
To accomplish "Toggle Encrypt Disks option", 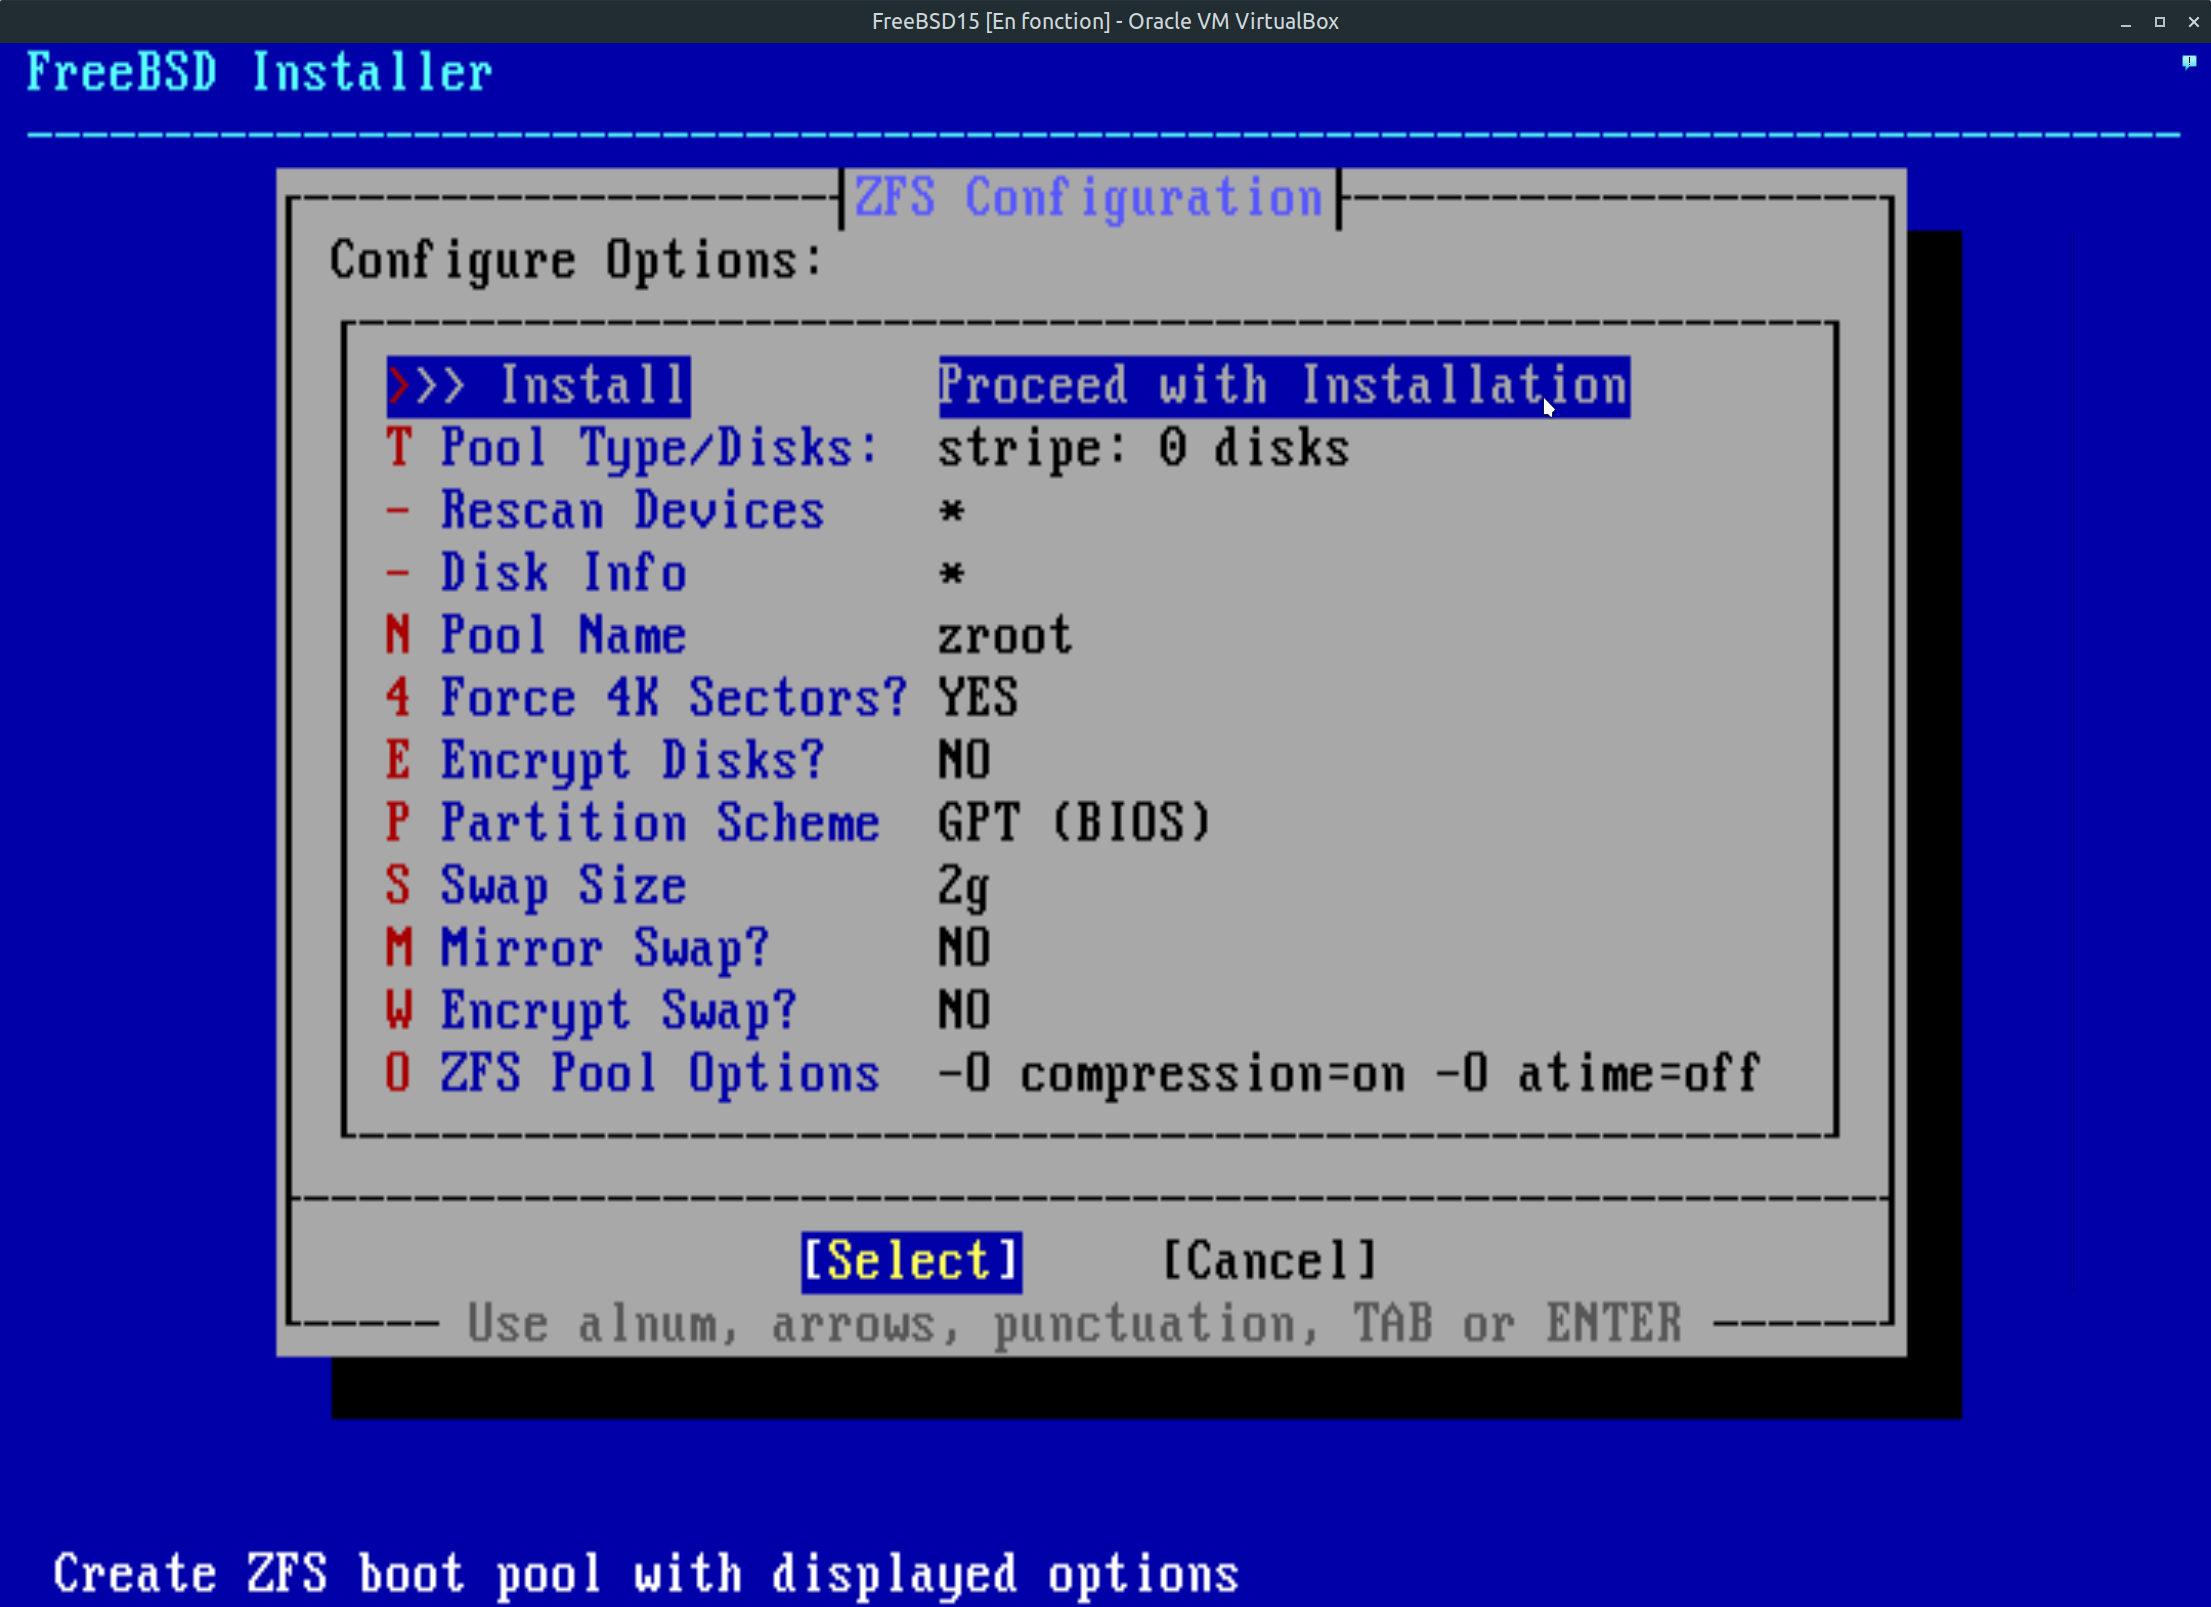I will point(631,761).
